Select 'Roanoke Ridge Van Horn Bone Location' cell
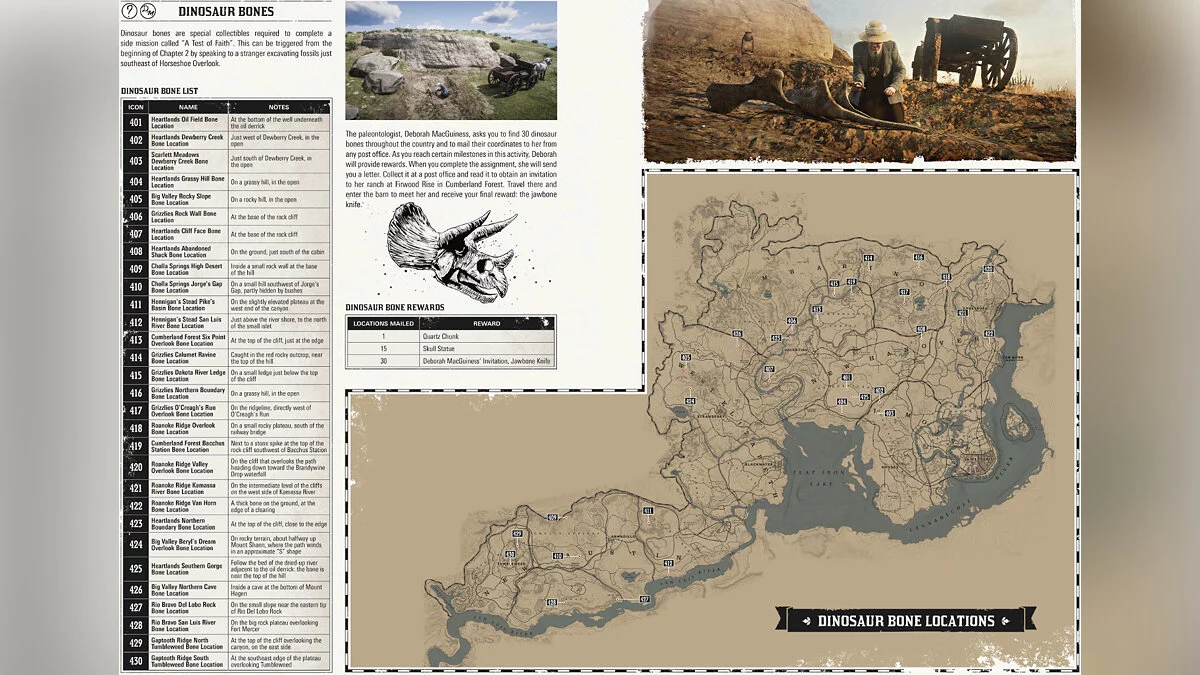 coord(188,506)
